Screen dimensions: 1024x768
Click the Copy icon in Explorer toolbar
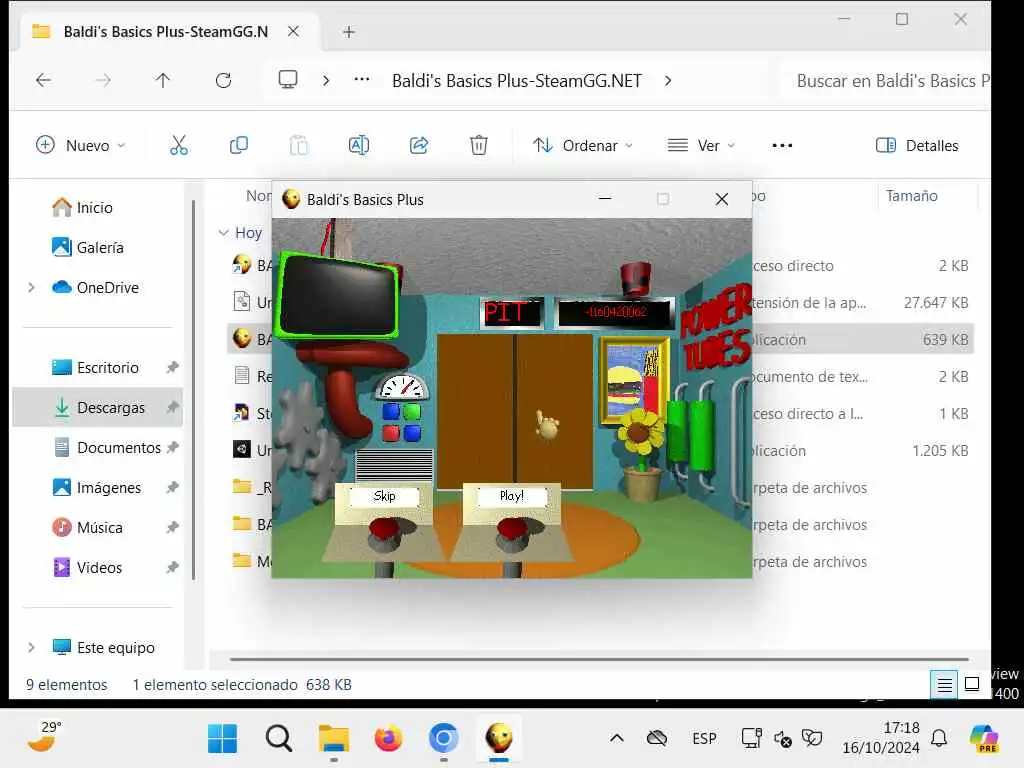click(x=239, y=145)
